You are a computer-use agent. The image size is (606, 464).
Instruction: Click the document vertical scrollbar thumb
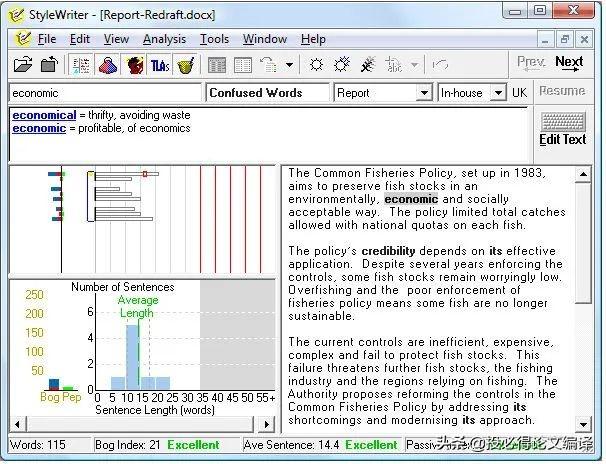583,243
